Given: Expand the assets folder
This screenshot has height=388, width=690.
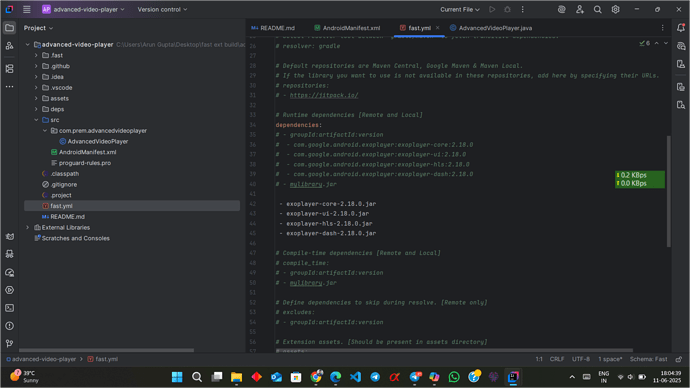Looking at the screenshot, I should coord(36,99).
